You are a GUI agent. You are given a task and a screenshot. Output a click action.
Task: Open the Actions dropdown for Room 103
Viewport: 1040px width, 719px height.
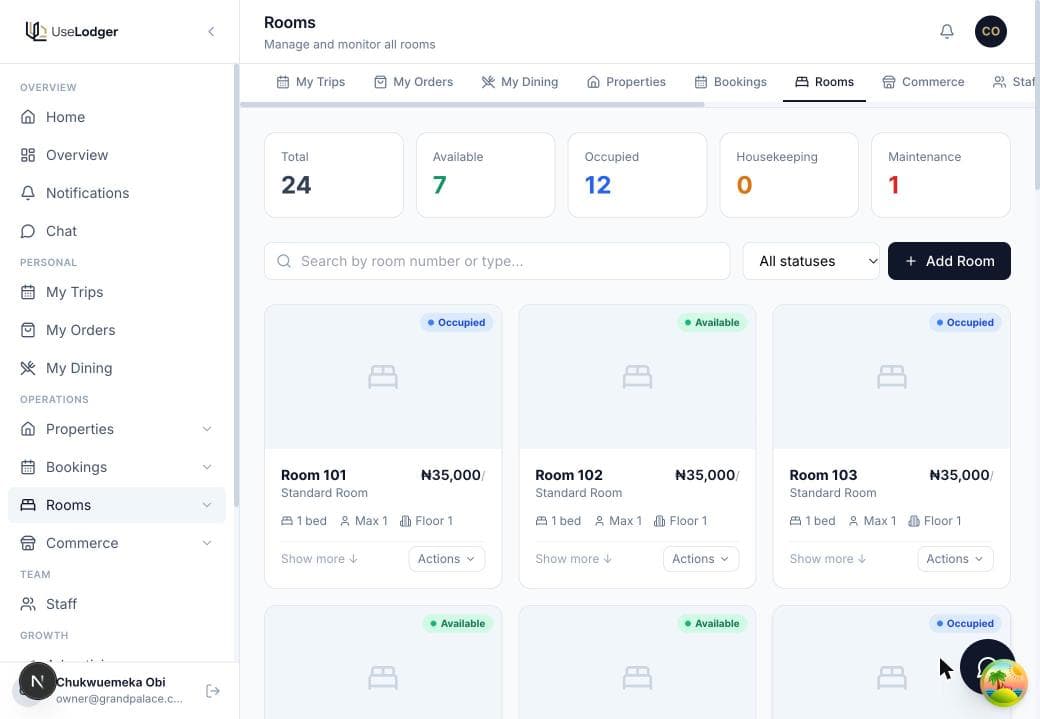click(x=955, y=559)
